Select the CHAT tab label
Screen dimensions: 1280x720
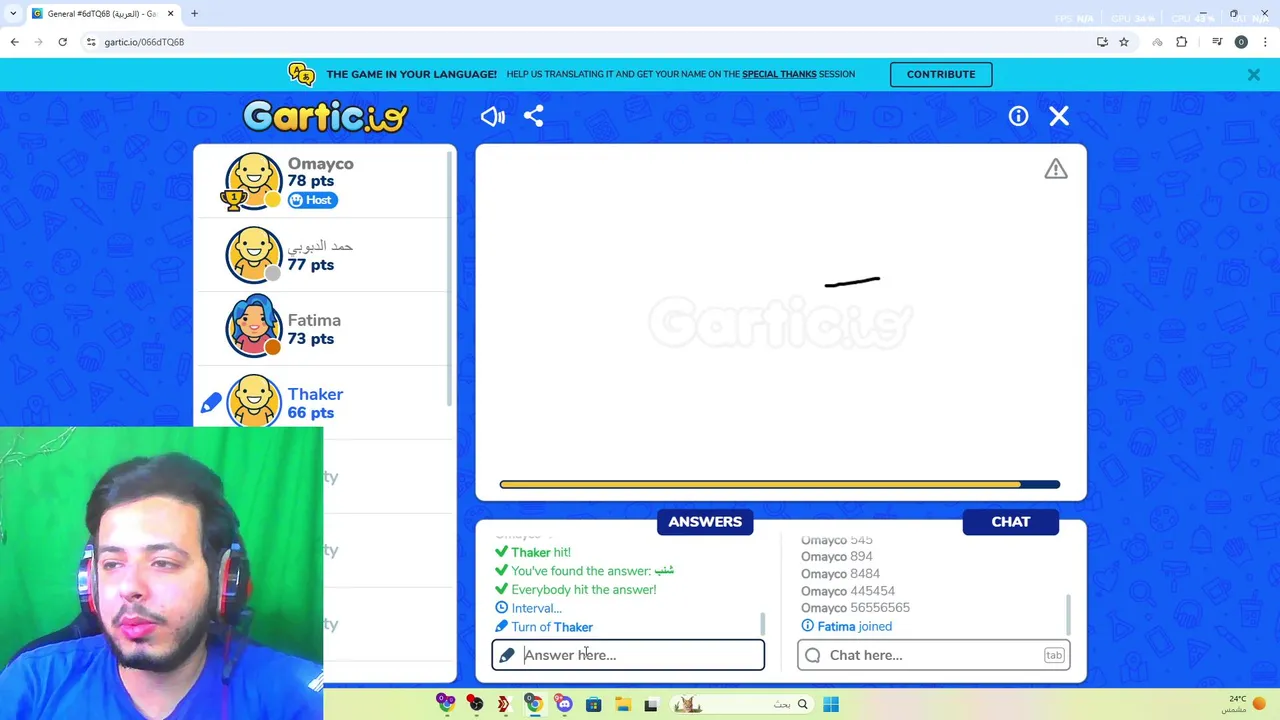click(1011, 522)
